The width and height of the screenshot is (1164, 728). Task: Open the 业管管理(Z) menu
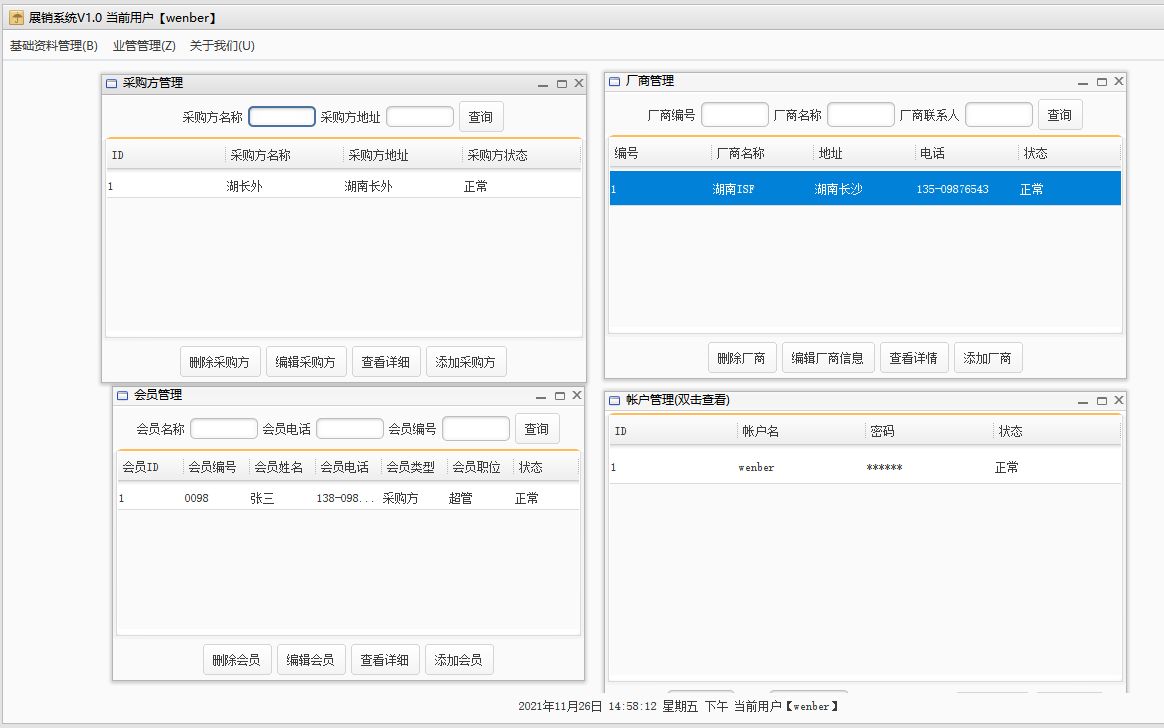[143, 45]
